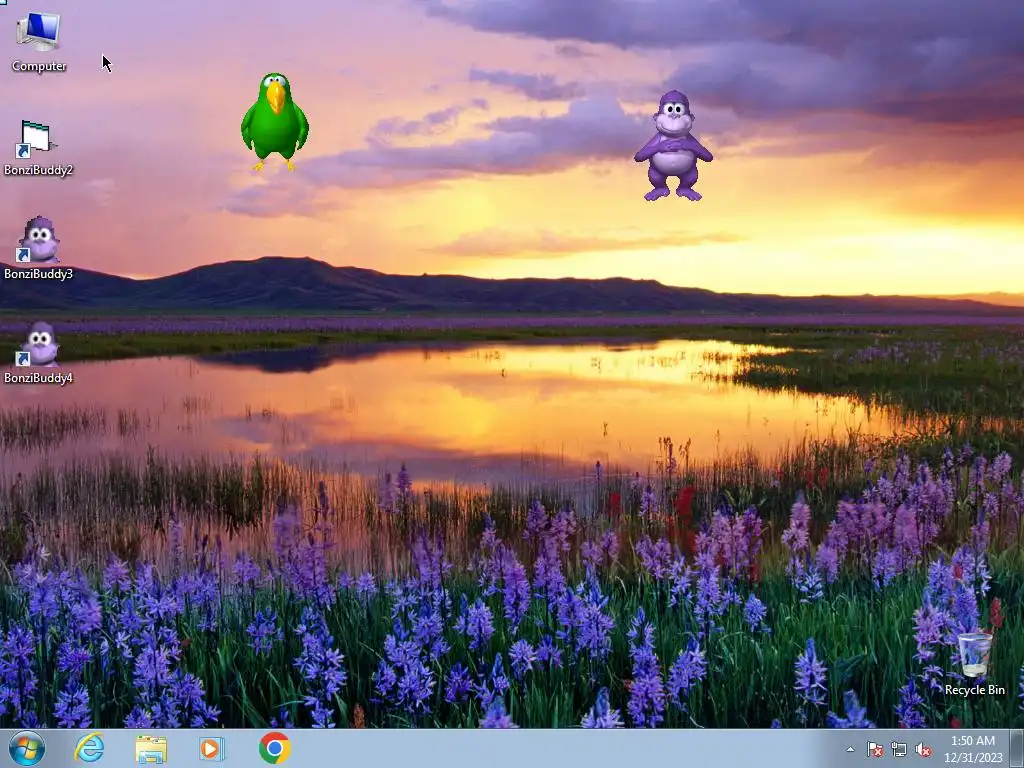Image resolution: width=1024 pixels, height=768 pixels.
Task: Open the Windows Start menu orb
Action: [27, 748]
